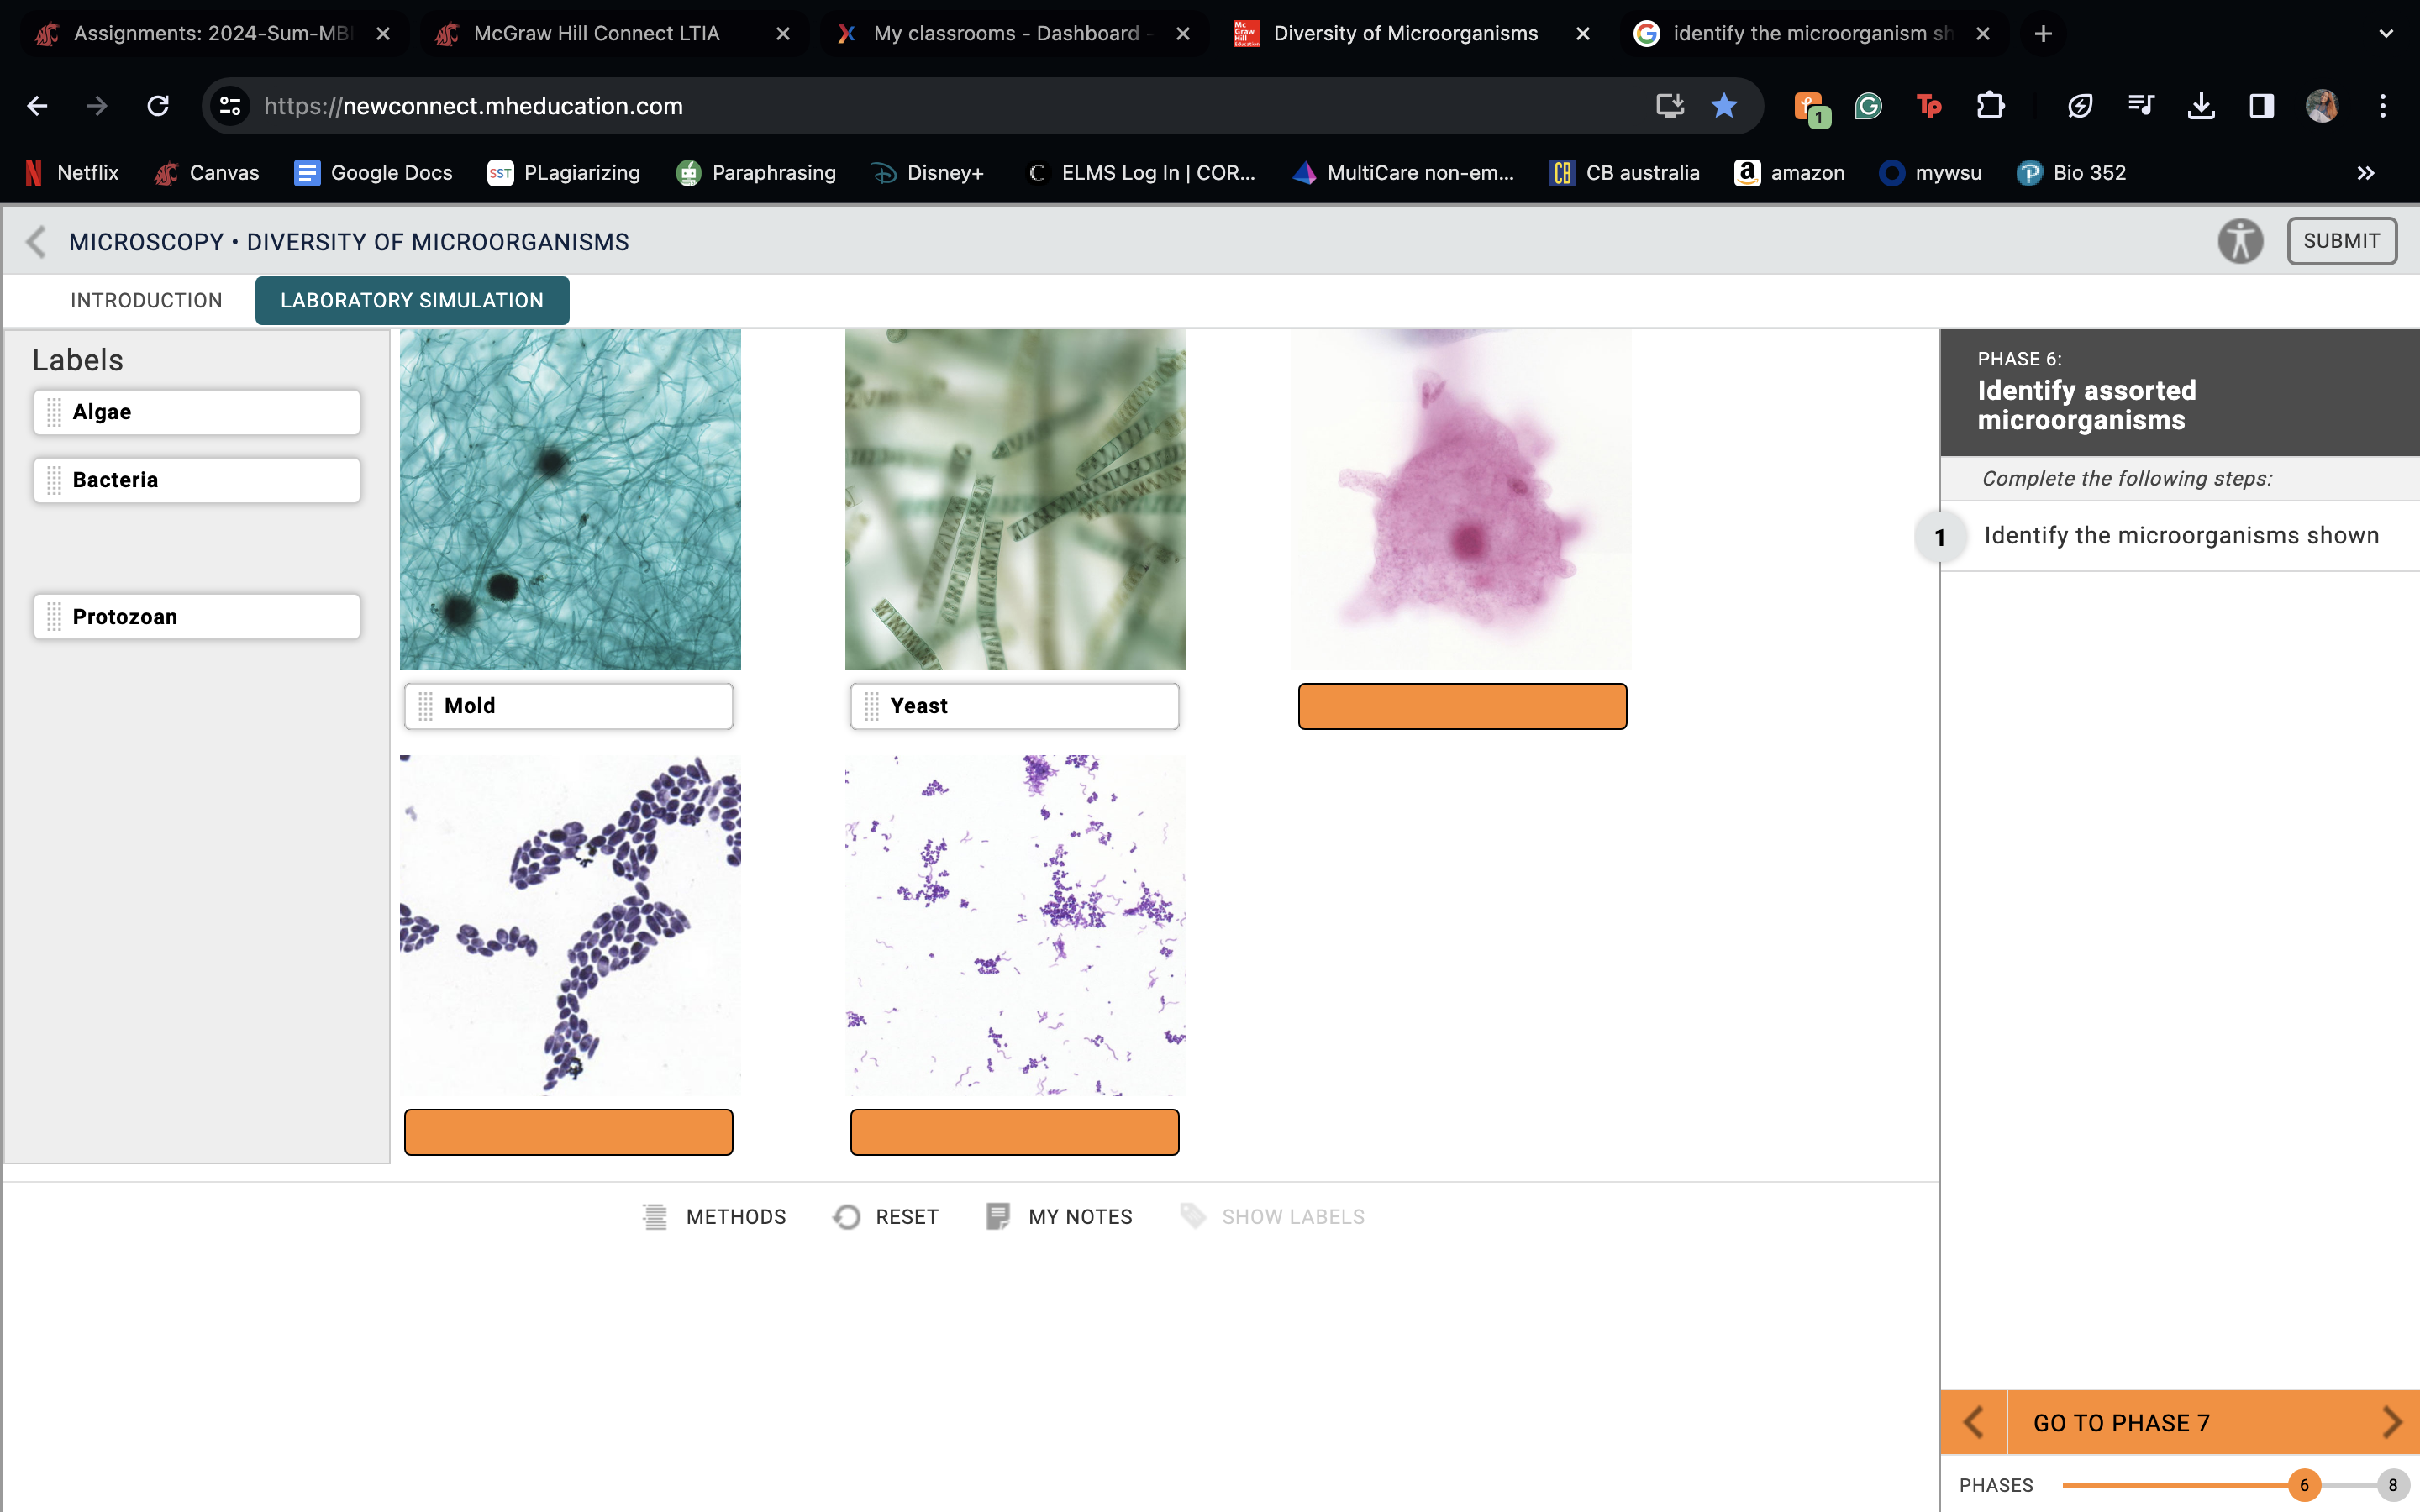Image resolution: width=2420 pixels, height=1512 pixels.
Task: Open Grammarly extension icon
Action: coord(1868,106)
